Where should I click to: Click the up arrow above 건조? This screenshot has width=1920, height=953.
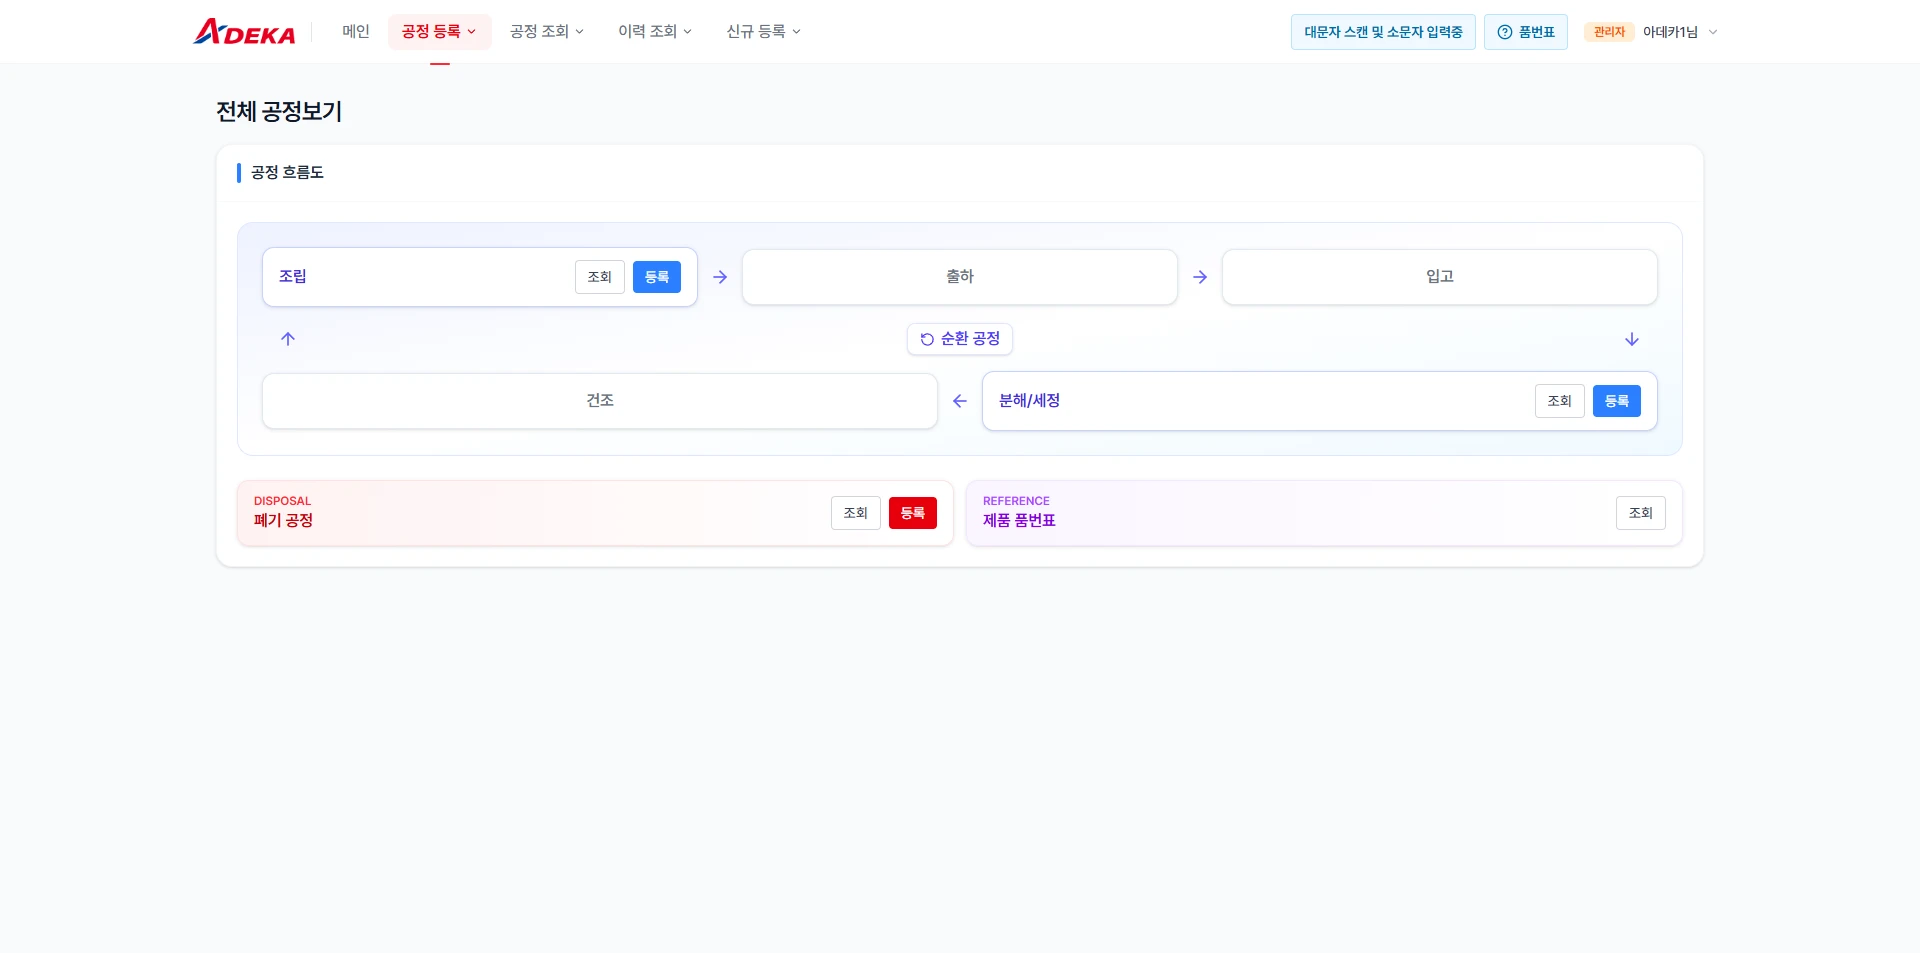pos(288,339)
